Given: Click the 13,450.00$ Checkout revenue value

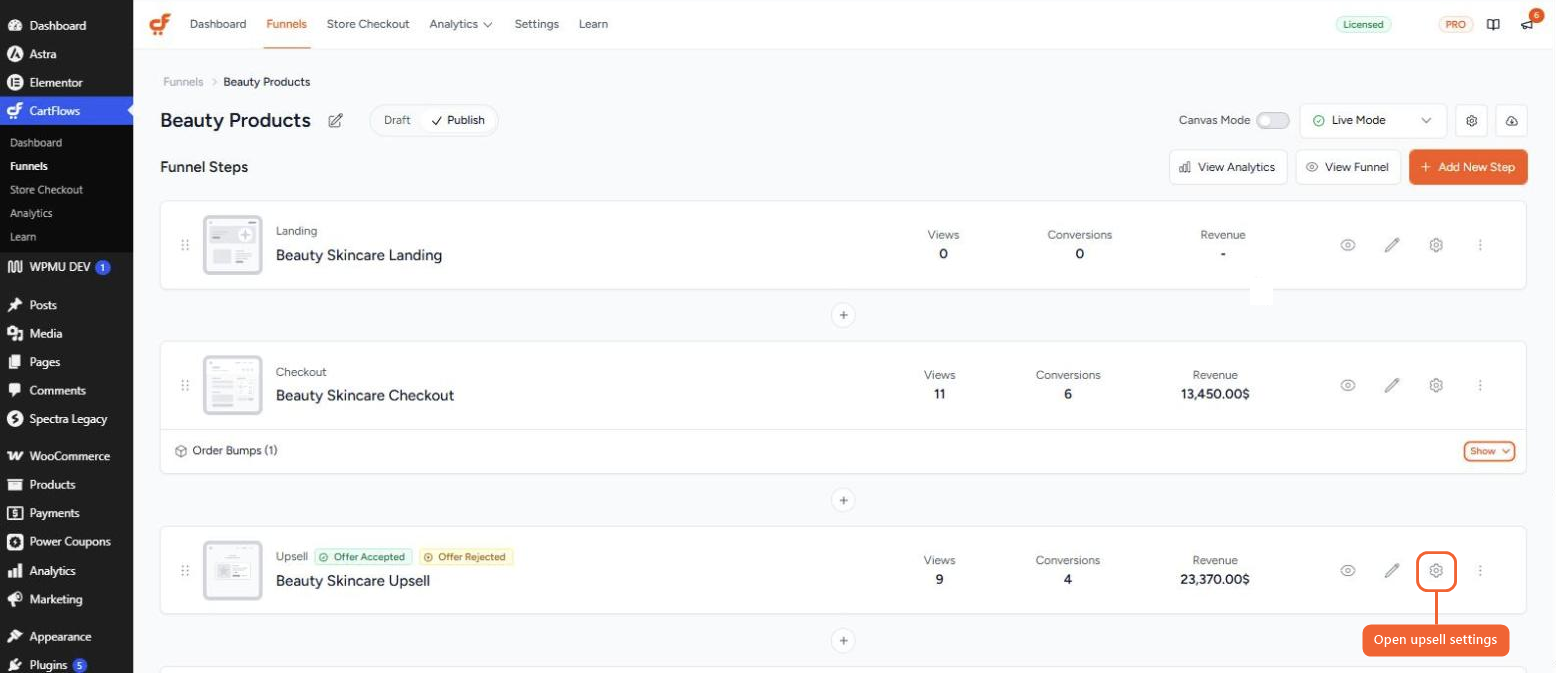Looking at the screenshot, I should pos(1215,394).
